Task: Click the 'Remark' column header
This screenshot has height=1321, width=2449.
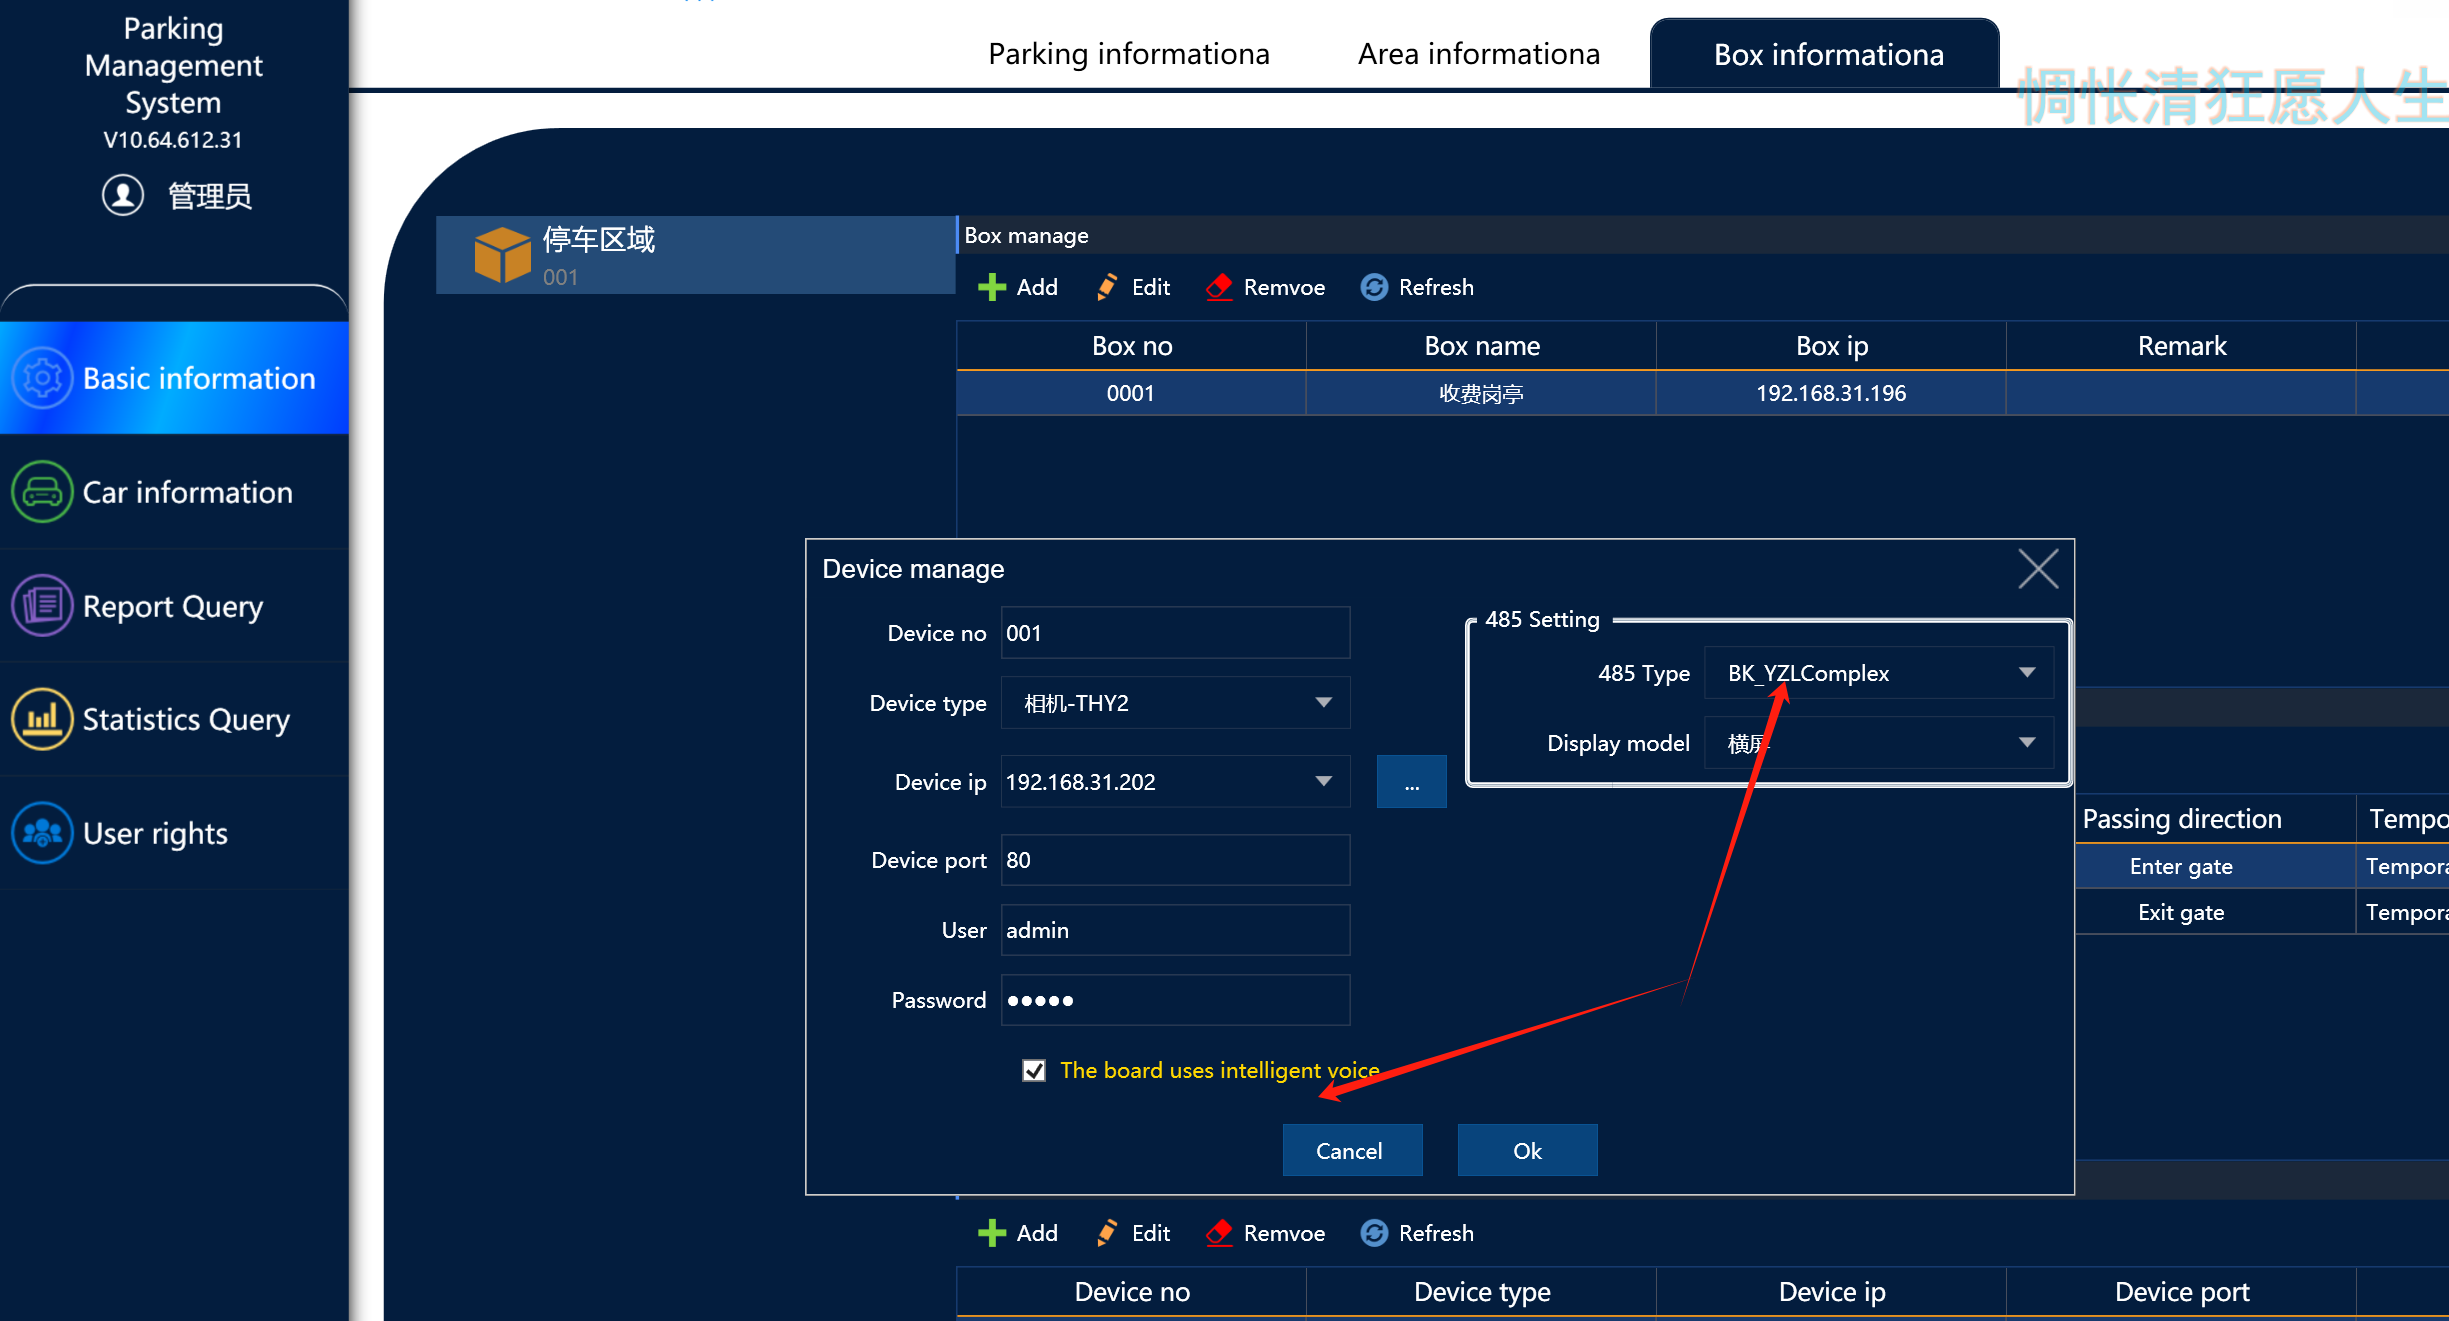Action: click(2181, 346)
